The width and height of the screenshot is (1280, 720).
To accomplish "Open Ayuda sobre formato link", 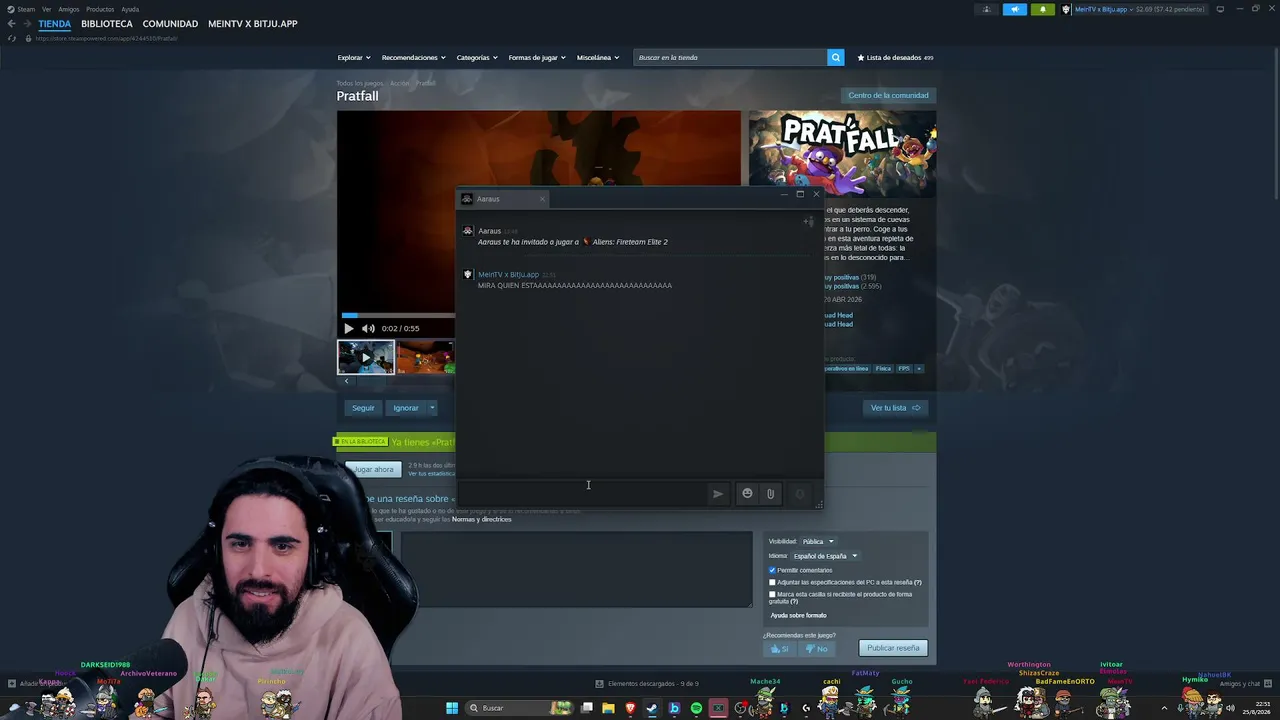I will (x=798, y=615).
